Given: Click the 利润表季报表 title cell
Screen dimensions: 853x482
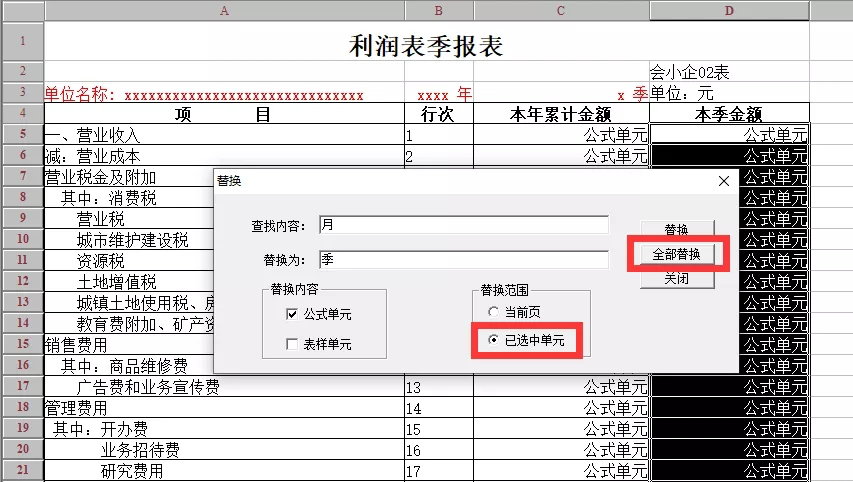Looking at the screenshot, I should pos(426,45).
